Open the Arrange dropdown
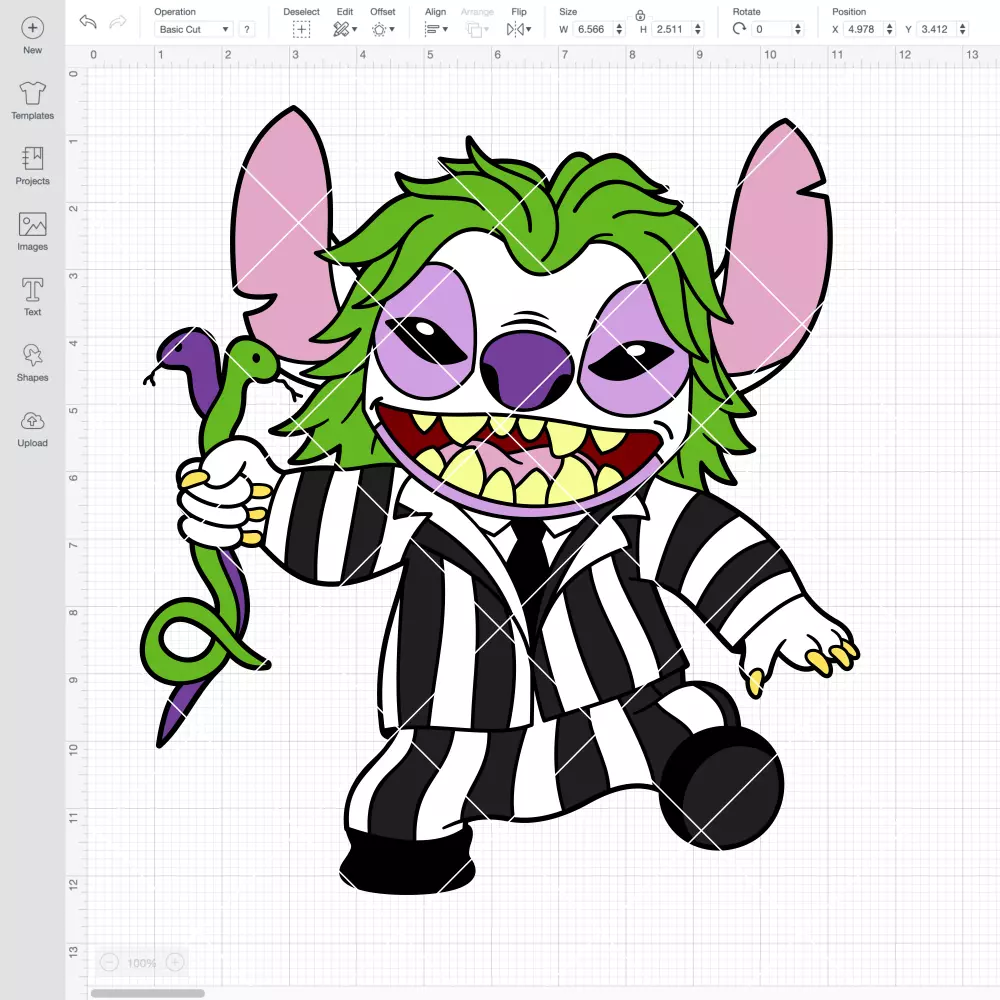 [x=477, y=29]
